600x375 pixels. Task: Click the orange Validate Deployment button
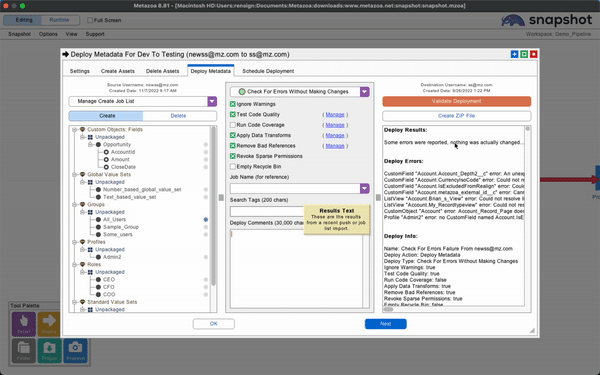click(x=457, y=101)
